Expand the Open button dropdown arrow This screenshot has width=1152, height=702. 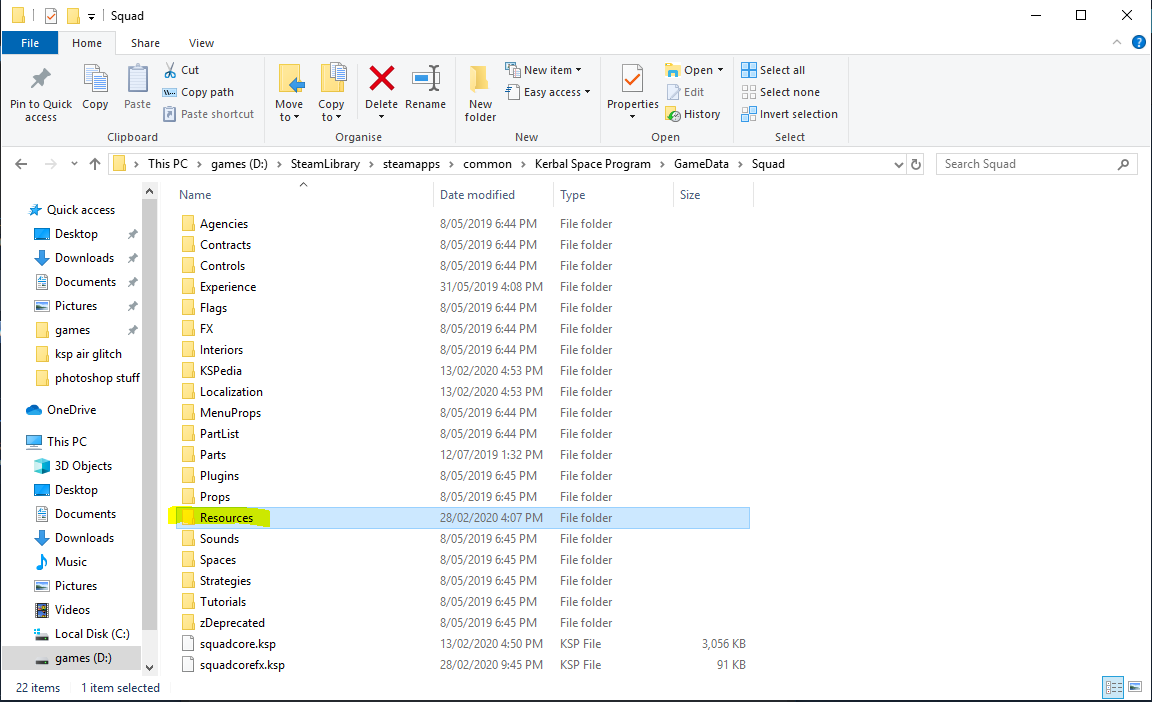coord(721,70)
